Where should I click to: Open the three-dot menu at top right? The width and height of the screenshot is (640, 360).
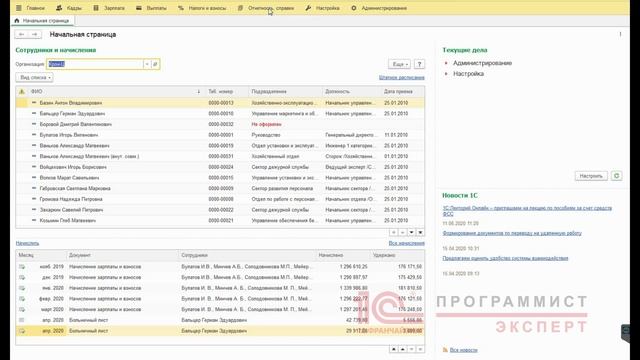point(620,34)
